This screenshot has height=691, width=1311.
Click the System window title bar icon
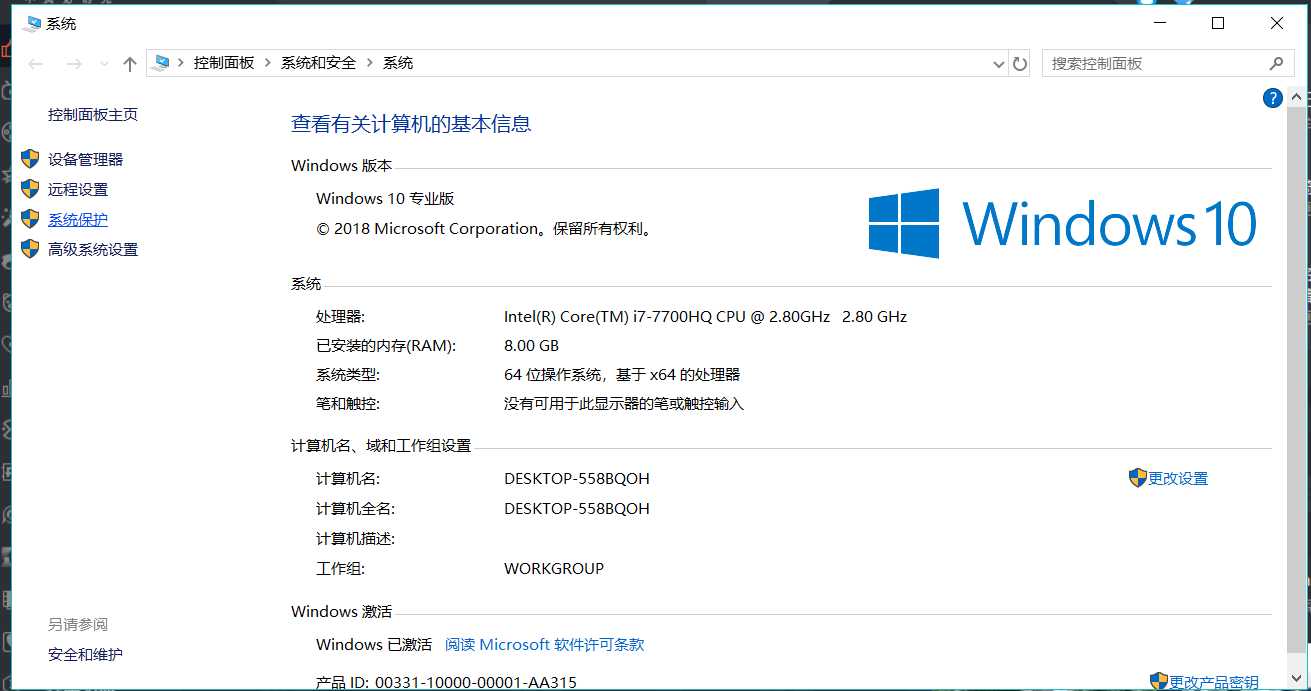[x=32, y=23]
